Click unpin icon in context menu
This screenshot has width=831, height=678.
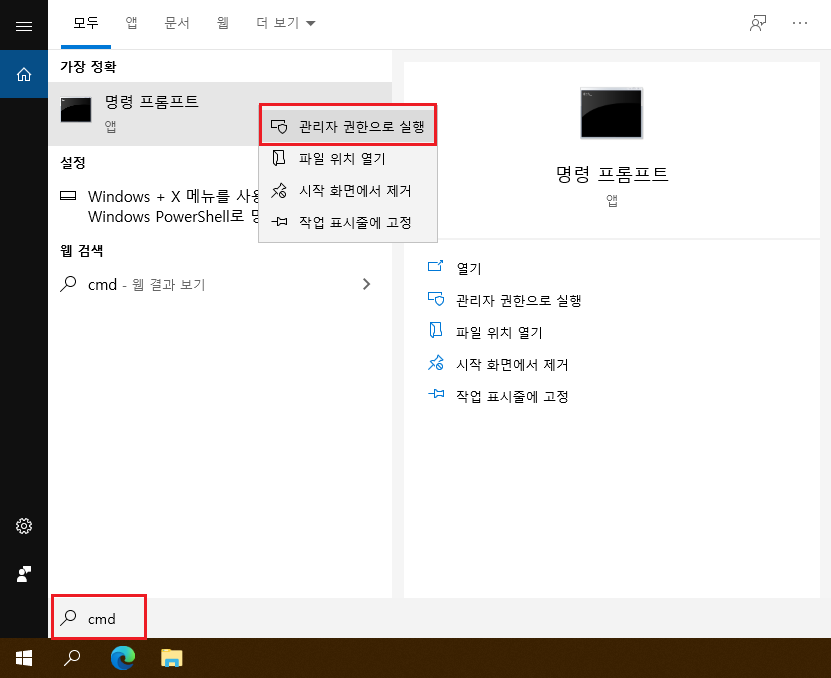click(279, 190)
